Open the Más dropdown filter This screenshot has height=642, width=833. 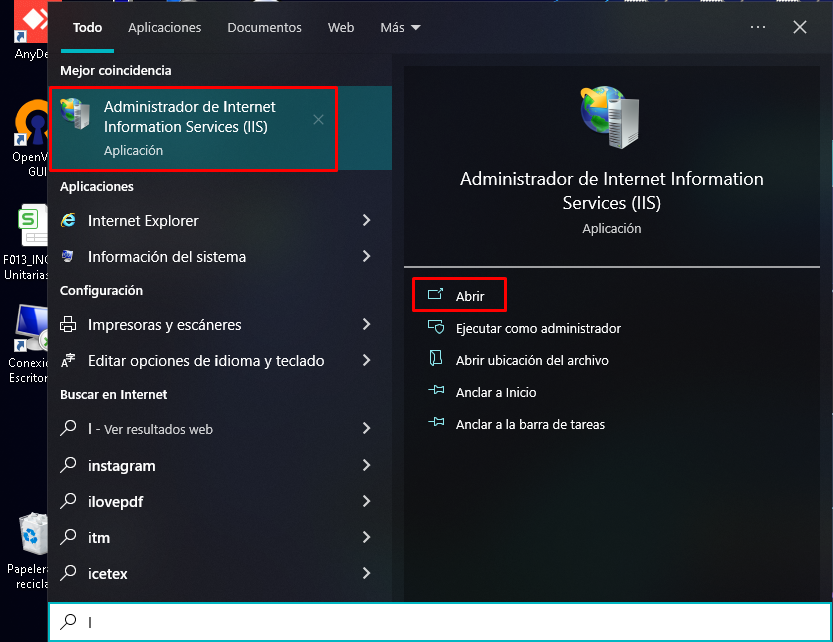tap(400, 28)
